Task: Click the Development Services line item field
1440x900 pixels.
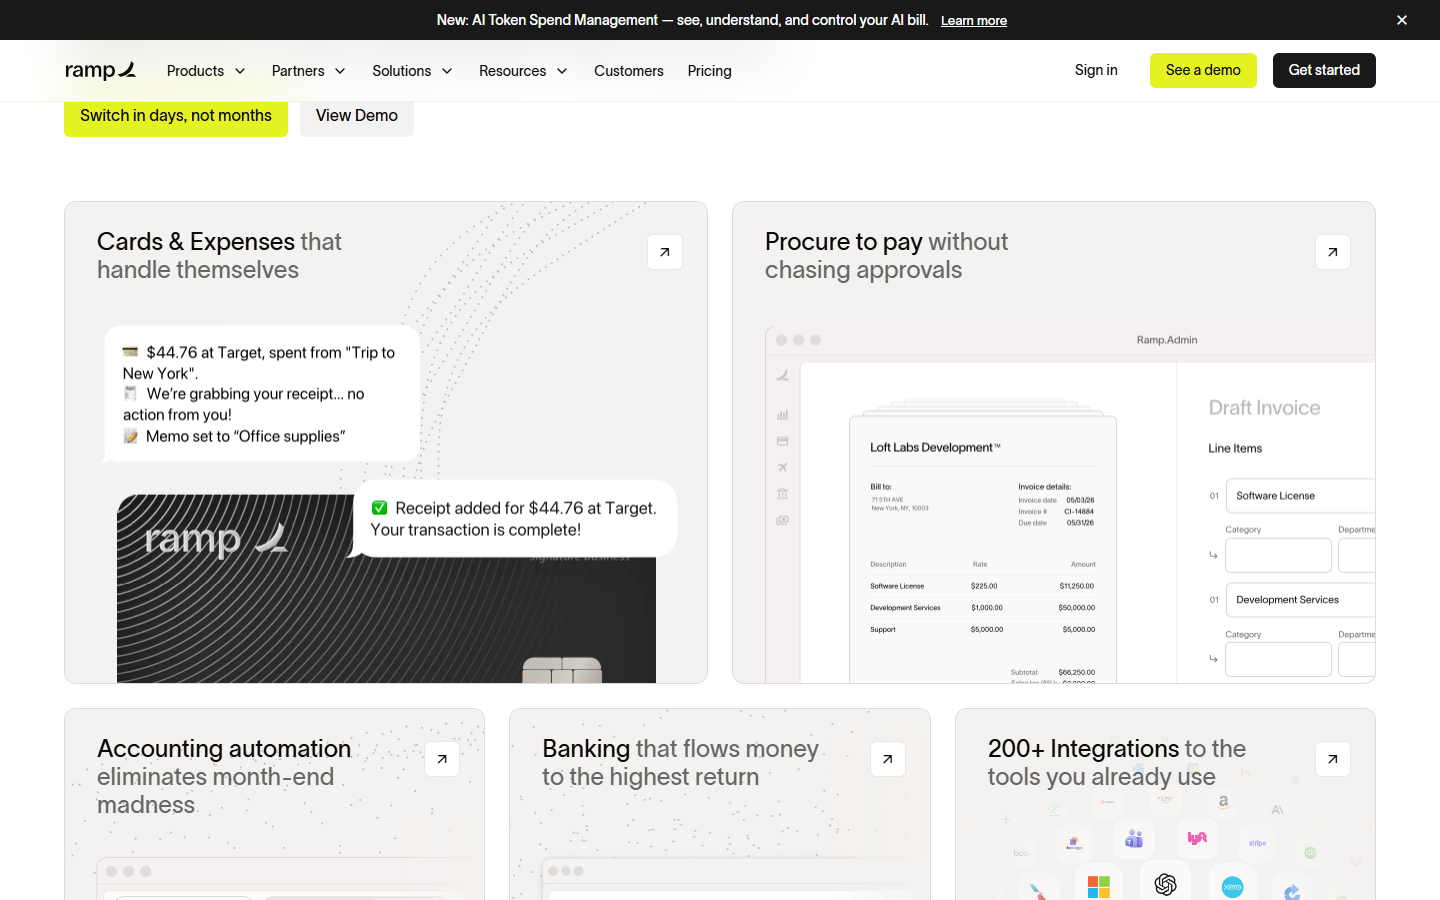Action: pyautogui.click(x=1301, y=600)
